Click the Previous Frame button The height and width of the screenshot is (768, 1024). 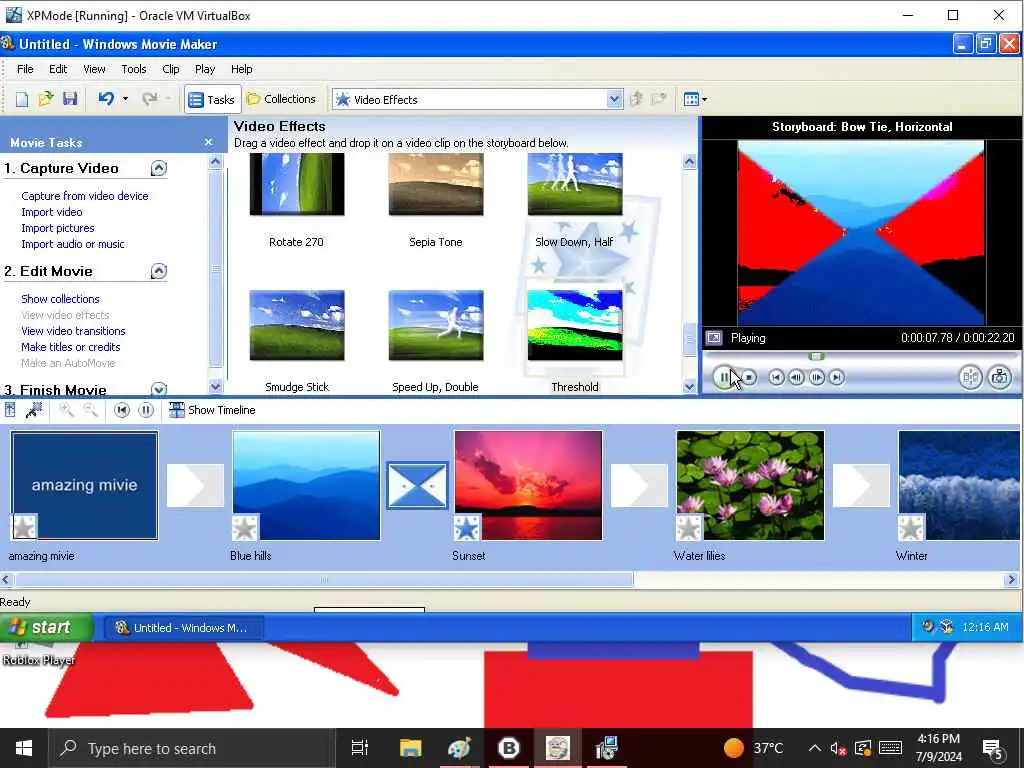pos(796,377)
